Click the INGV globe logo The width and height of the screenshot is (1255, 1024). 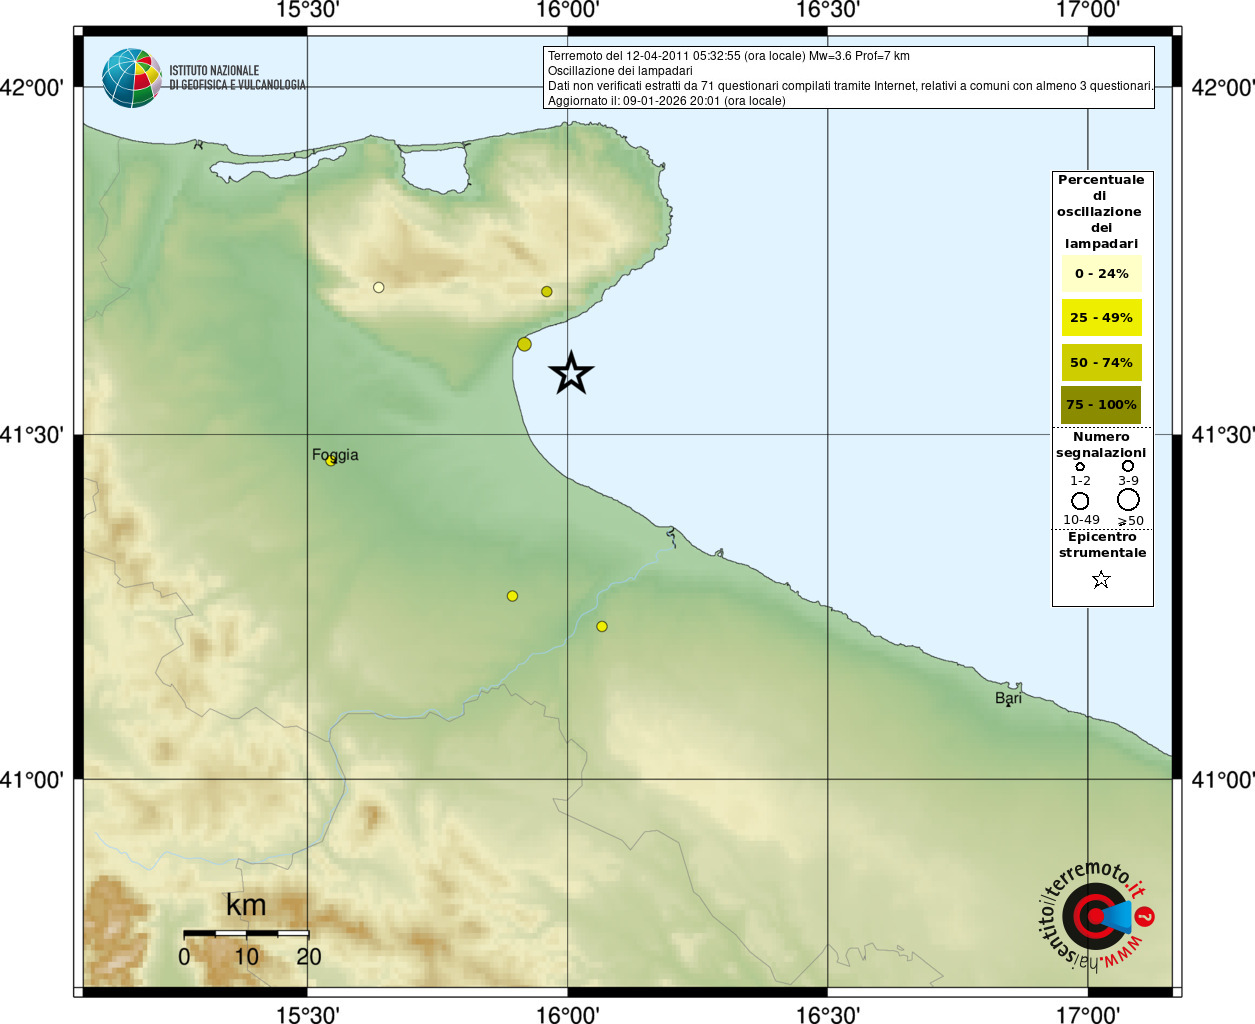coord(132,78)
